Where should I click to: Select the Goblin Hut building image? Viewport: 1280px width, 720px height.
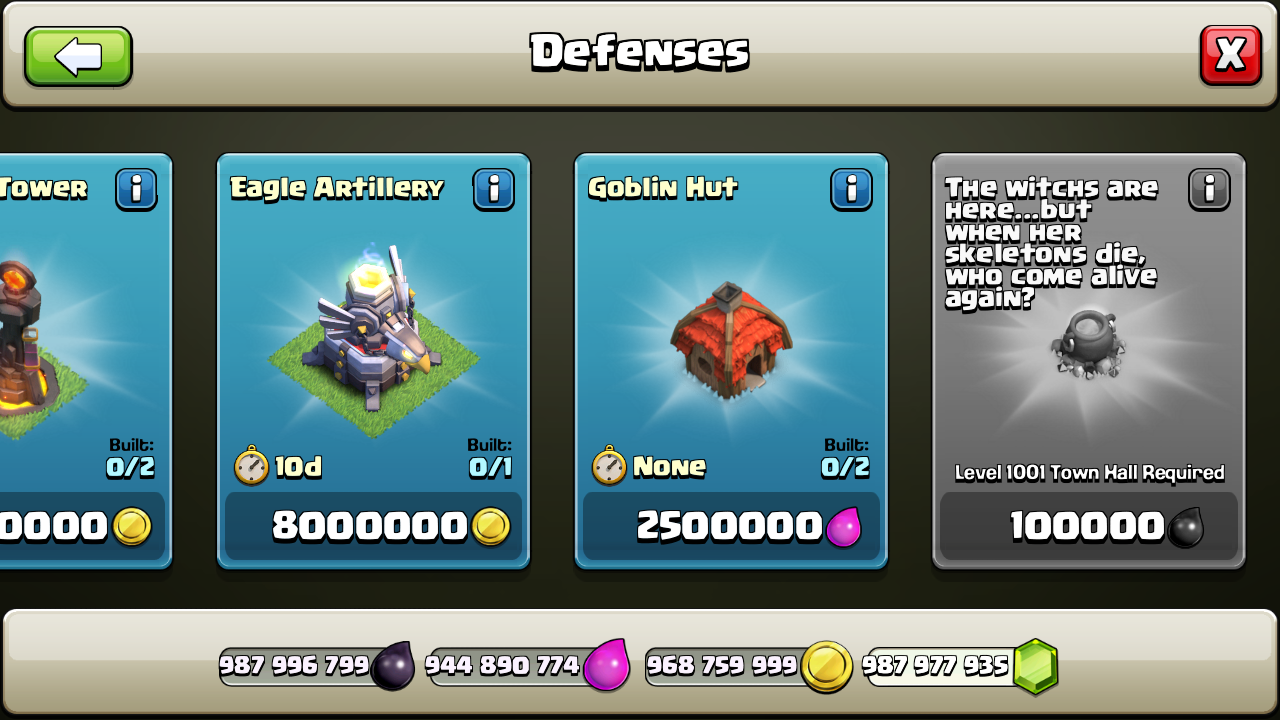729,340
